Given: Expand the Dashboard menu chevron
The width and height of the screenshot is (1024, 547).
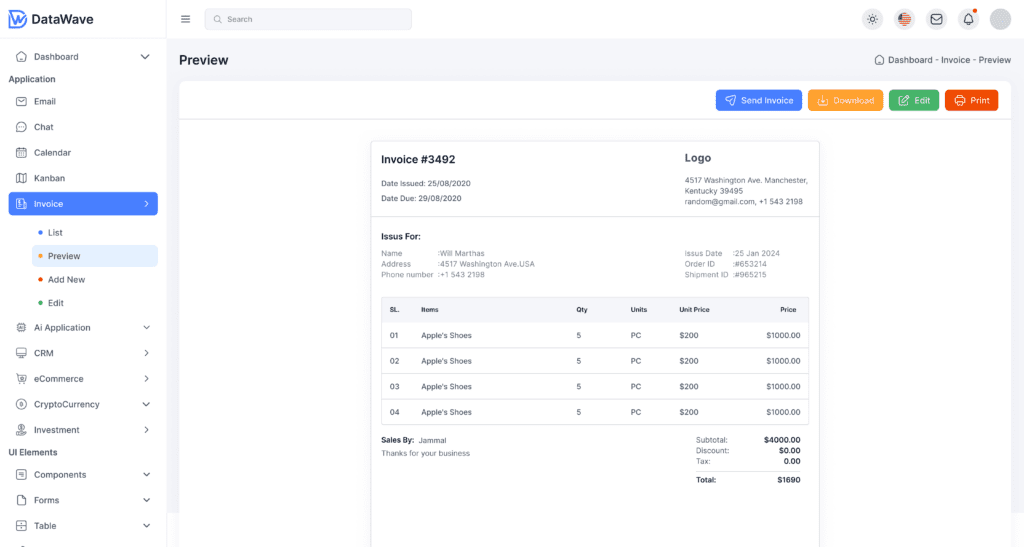Looking at the screenshot, I should (145, 57).
